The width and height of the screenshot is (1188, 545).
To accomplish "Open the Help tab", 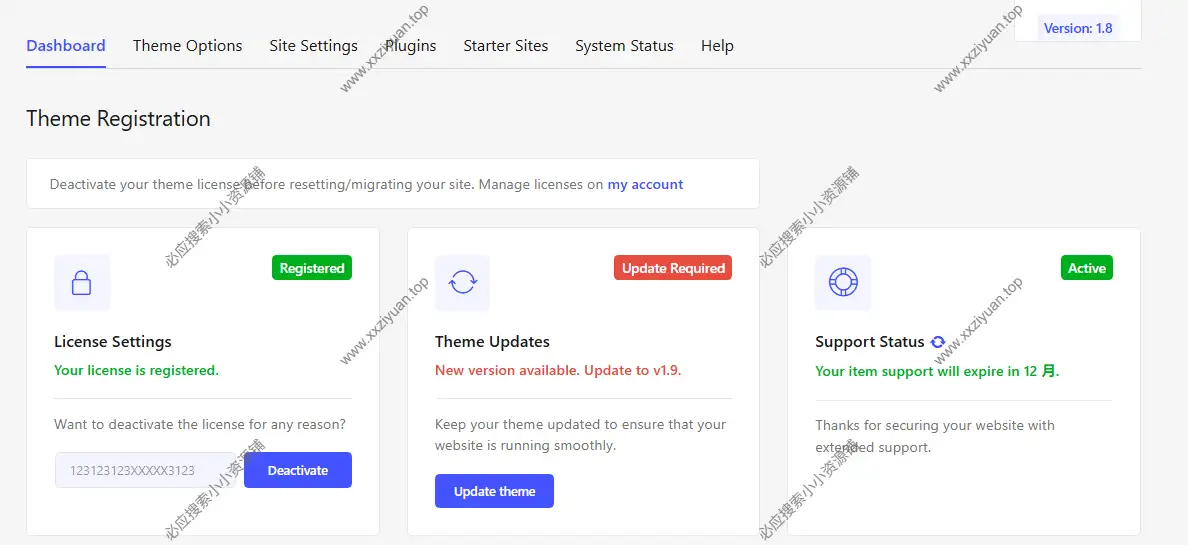I will (x=717, y=46).
